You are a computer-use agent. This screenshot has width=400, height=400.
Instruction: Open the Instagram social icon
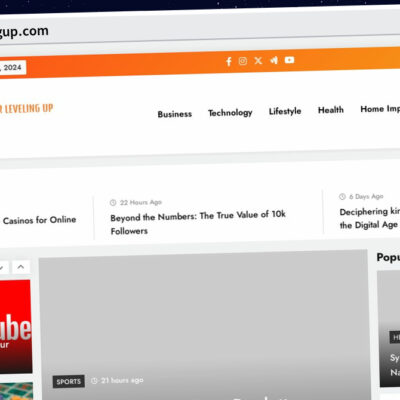(243, 61)
